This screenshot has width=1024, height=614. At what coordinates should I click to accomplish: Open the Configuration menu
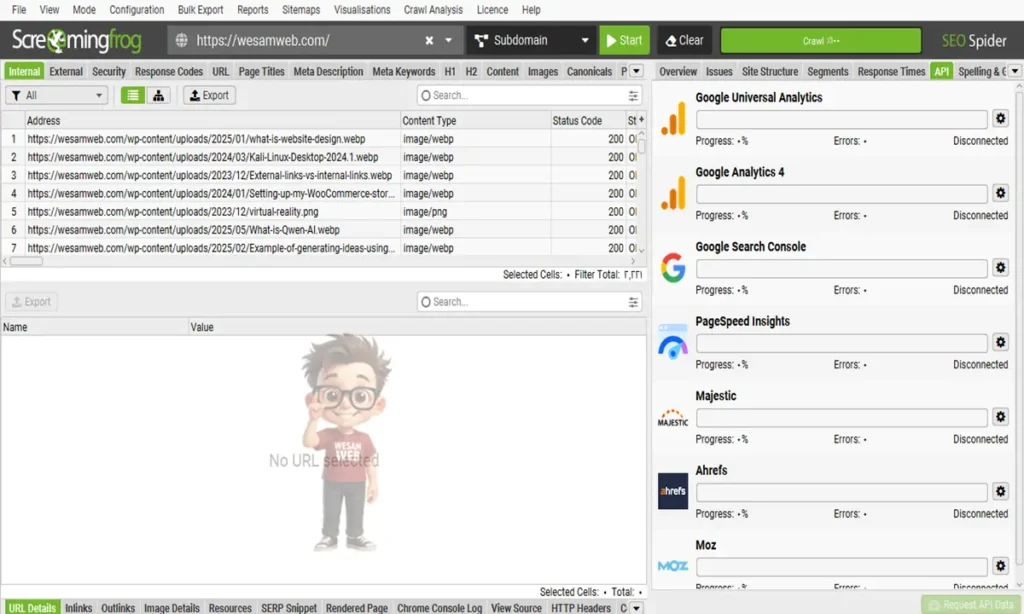coord(137,9)
